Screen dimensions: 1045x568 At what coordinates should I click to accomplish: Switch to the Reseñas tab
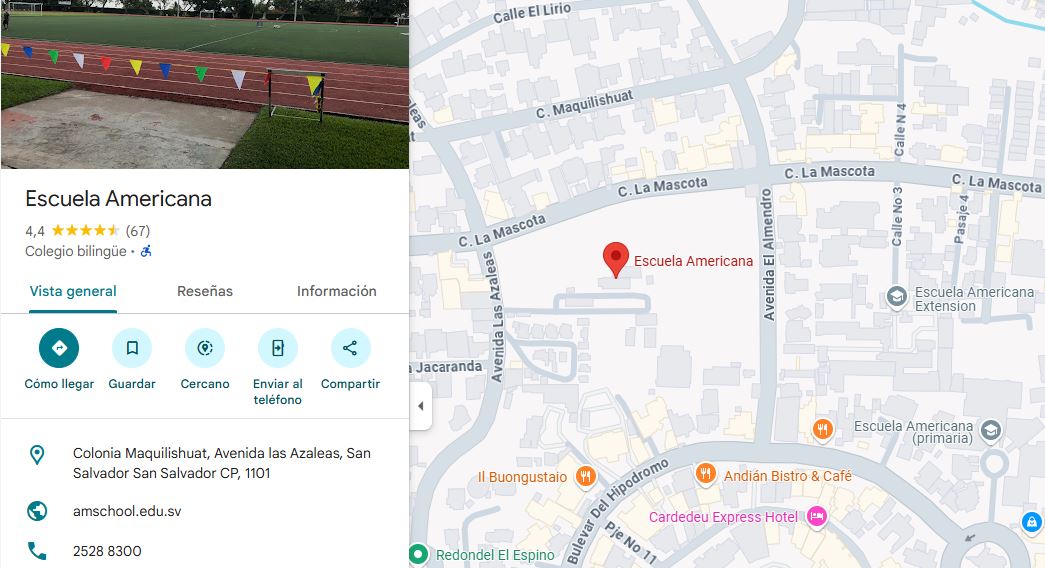click(x=205, y=291)
